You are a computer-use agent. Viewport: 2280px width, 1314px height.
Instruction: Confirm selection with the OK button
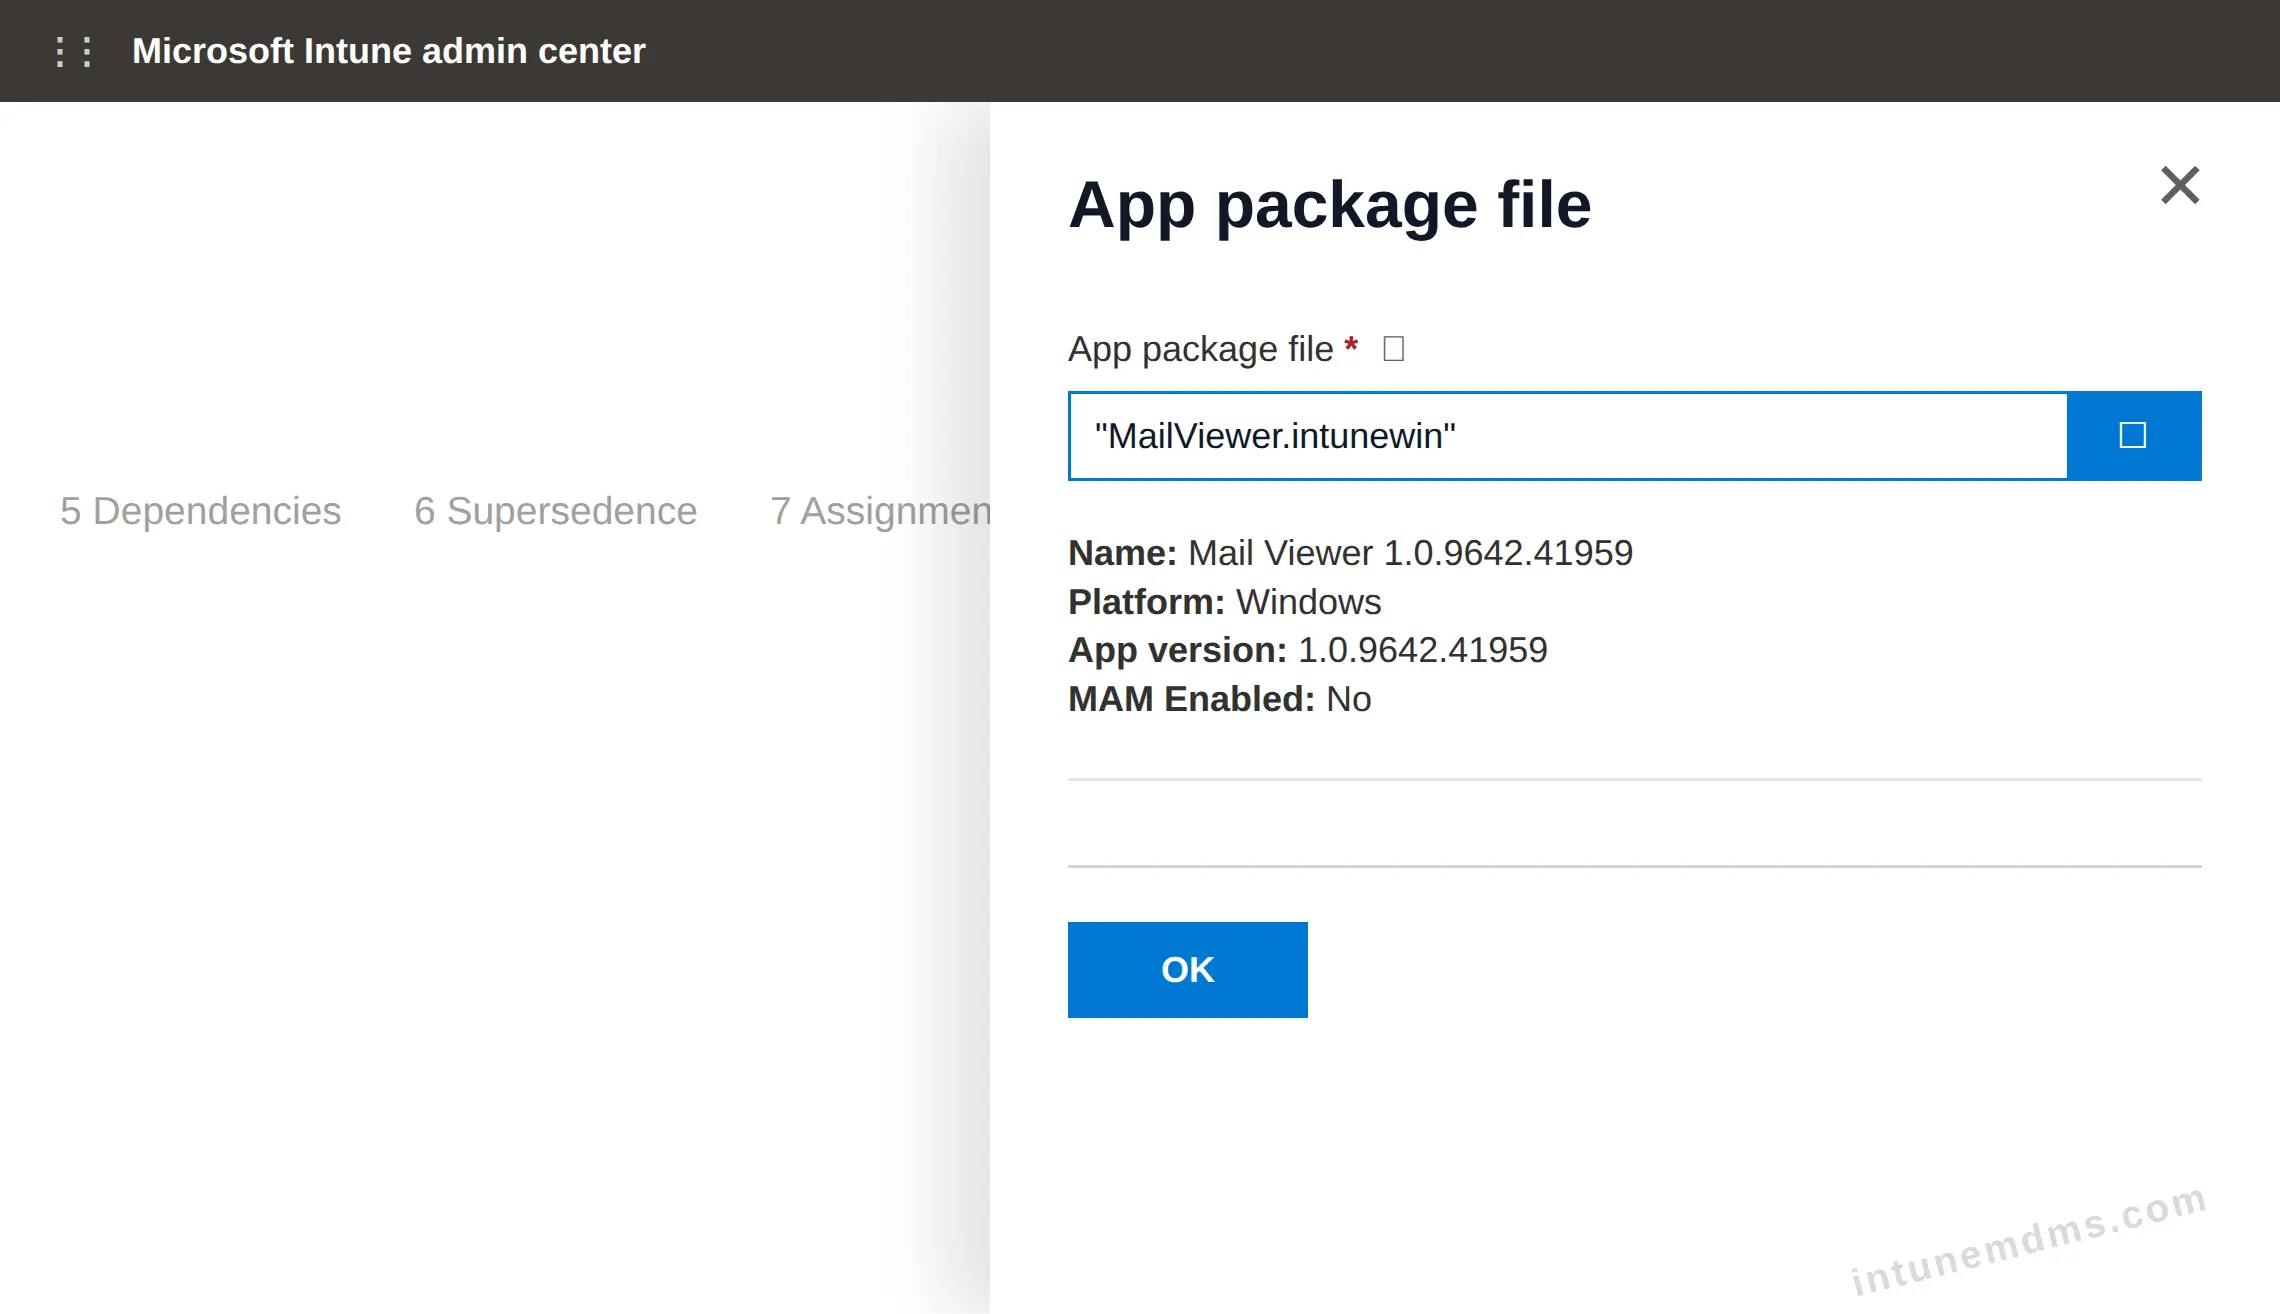coord(1188,970)
